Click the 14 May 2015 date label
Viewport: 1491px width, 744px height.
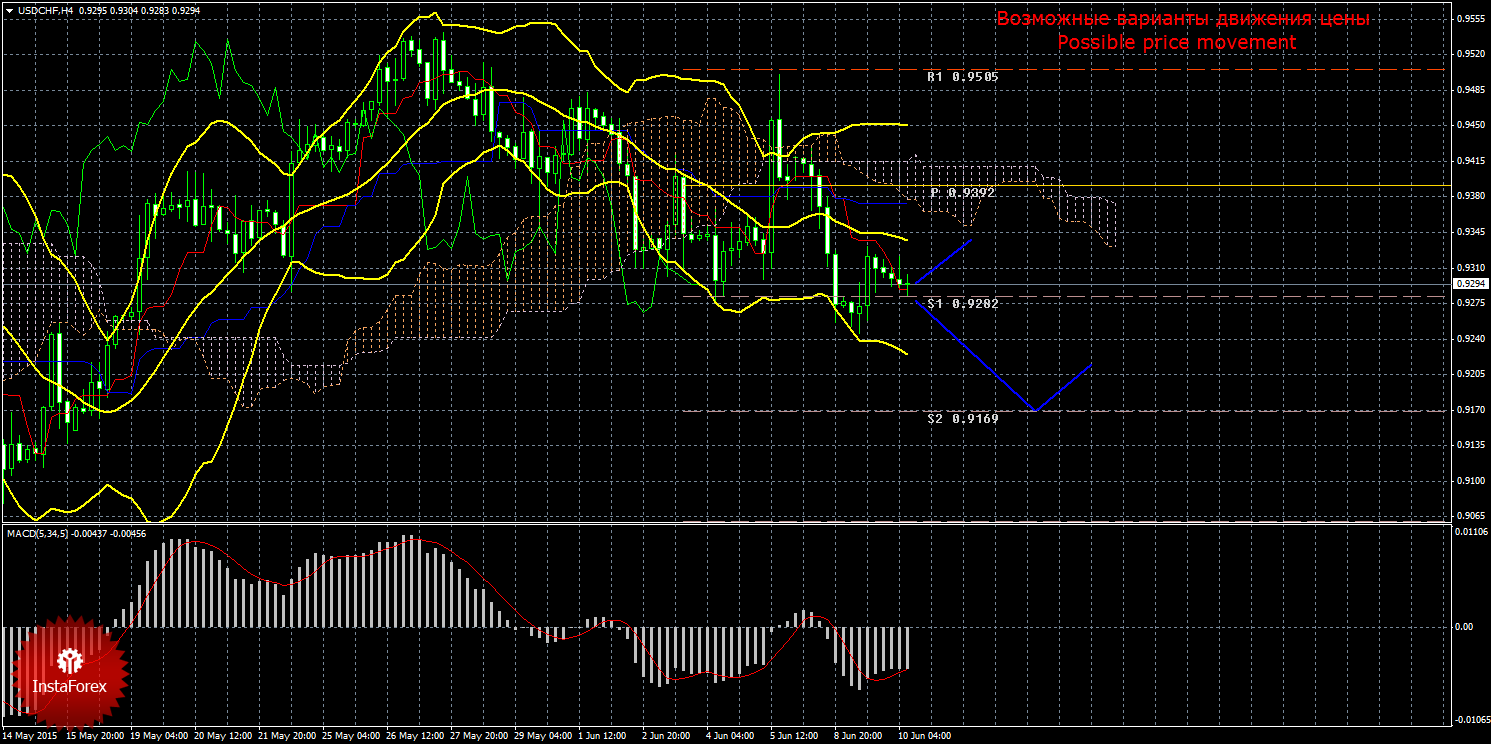click(29, 736)
